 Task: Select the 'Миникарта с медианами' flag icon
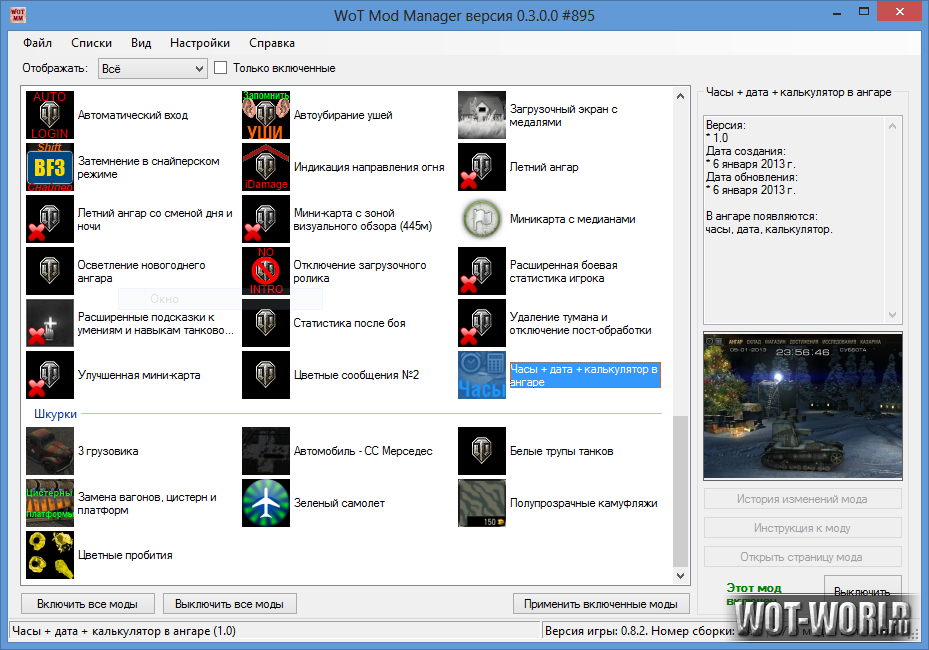[482, 219]
